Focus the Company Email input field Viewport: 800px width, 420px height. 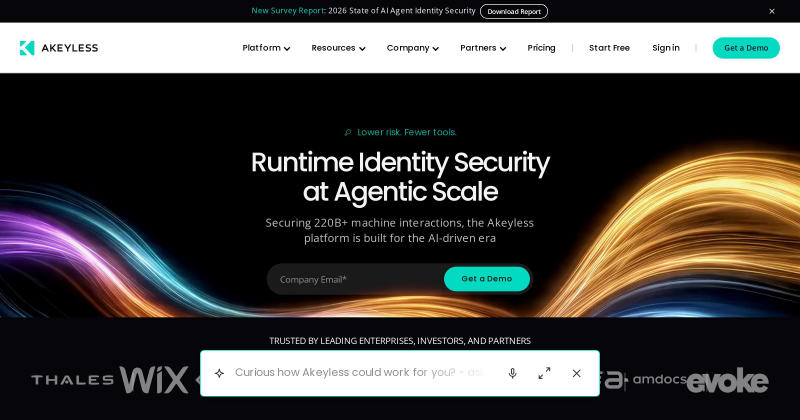point(356,279)
